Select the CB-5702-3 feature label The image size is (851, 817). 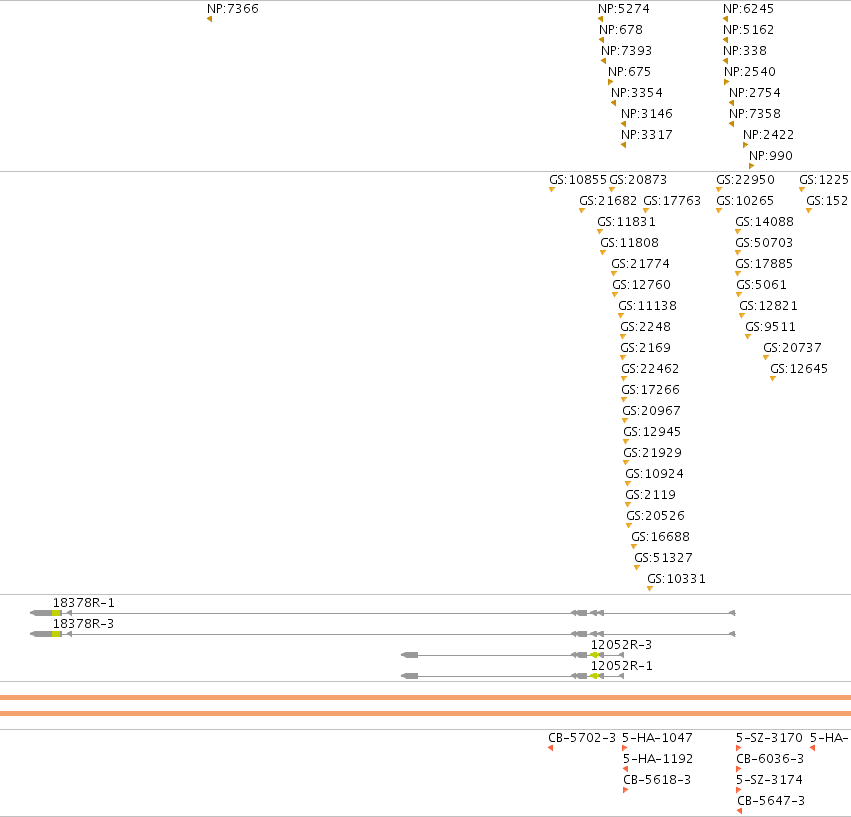pyautogui.click(x=582, y=738)
